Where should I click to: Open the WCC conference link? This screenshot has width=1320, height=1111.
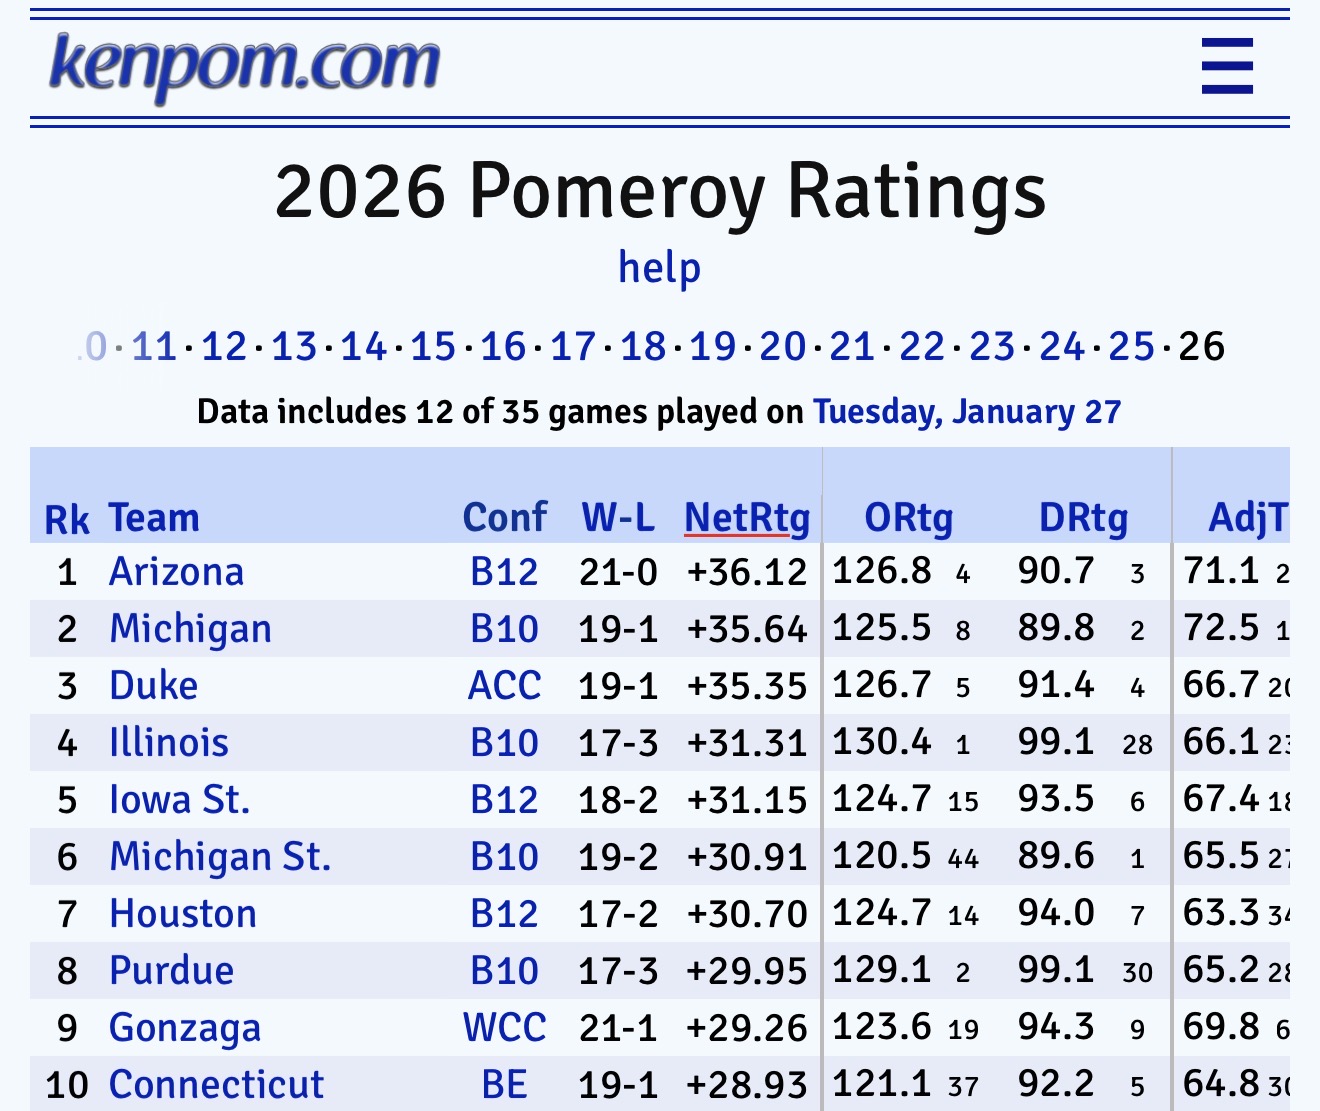(x=504, y=1028)
